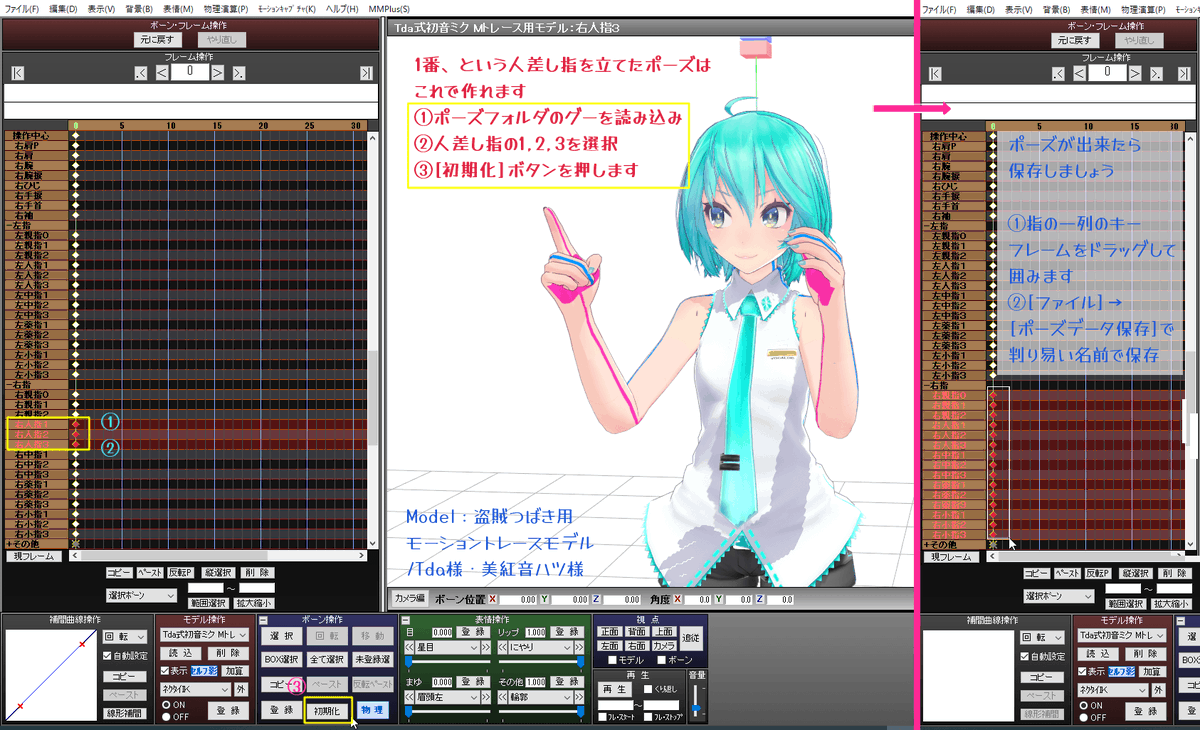Jump to last frame (>|) in left window

pyautogui.click(x=367, y=73)
